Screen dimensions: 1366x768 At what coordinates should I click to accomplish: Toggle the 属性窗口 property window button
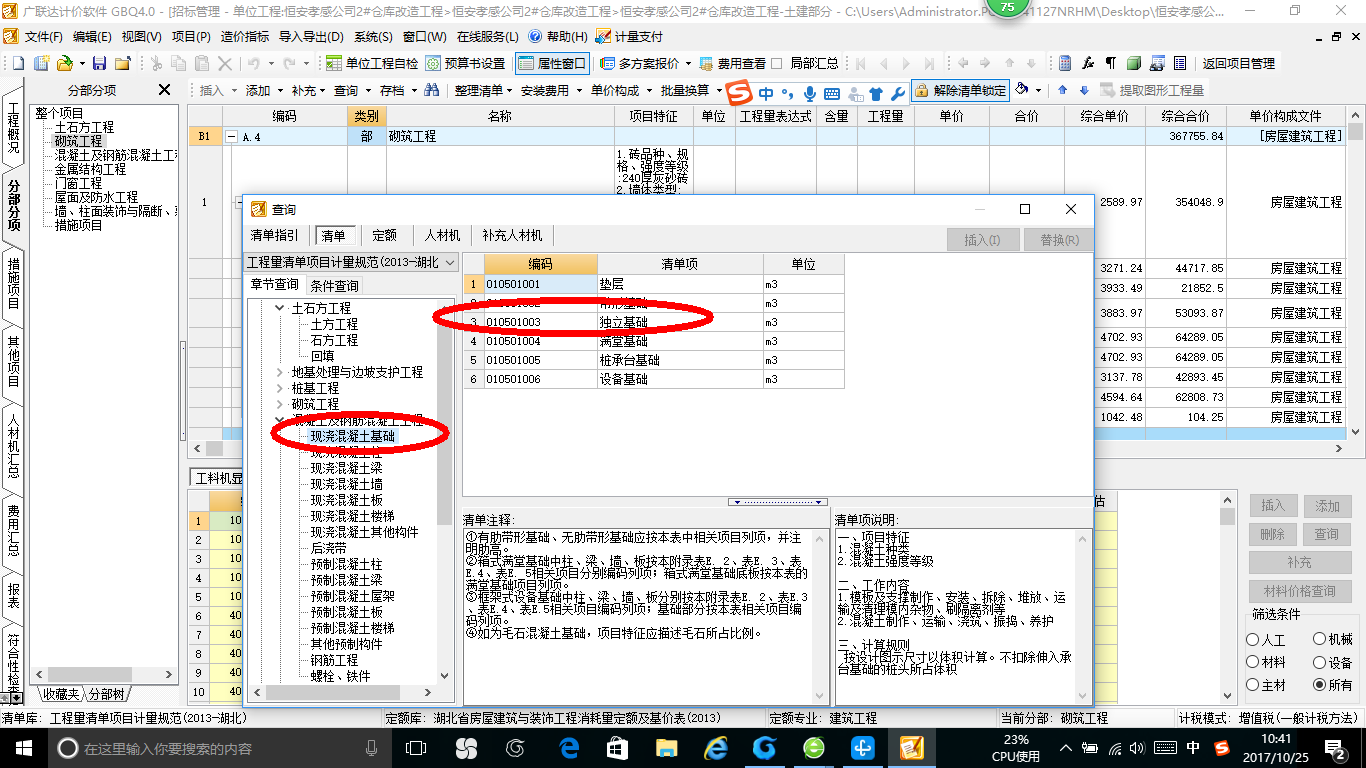pos(552,63)
